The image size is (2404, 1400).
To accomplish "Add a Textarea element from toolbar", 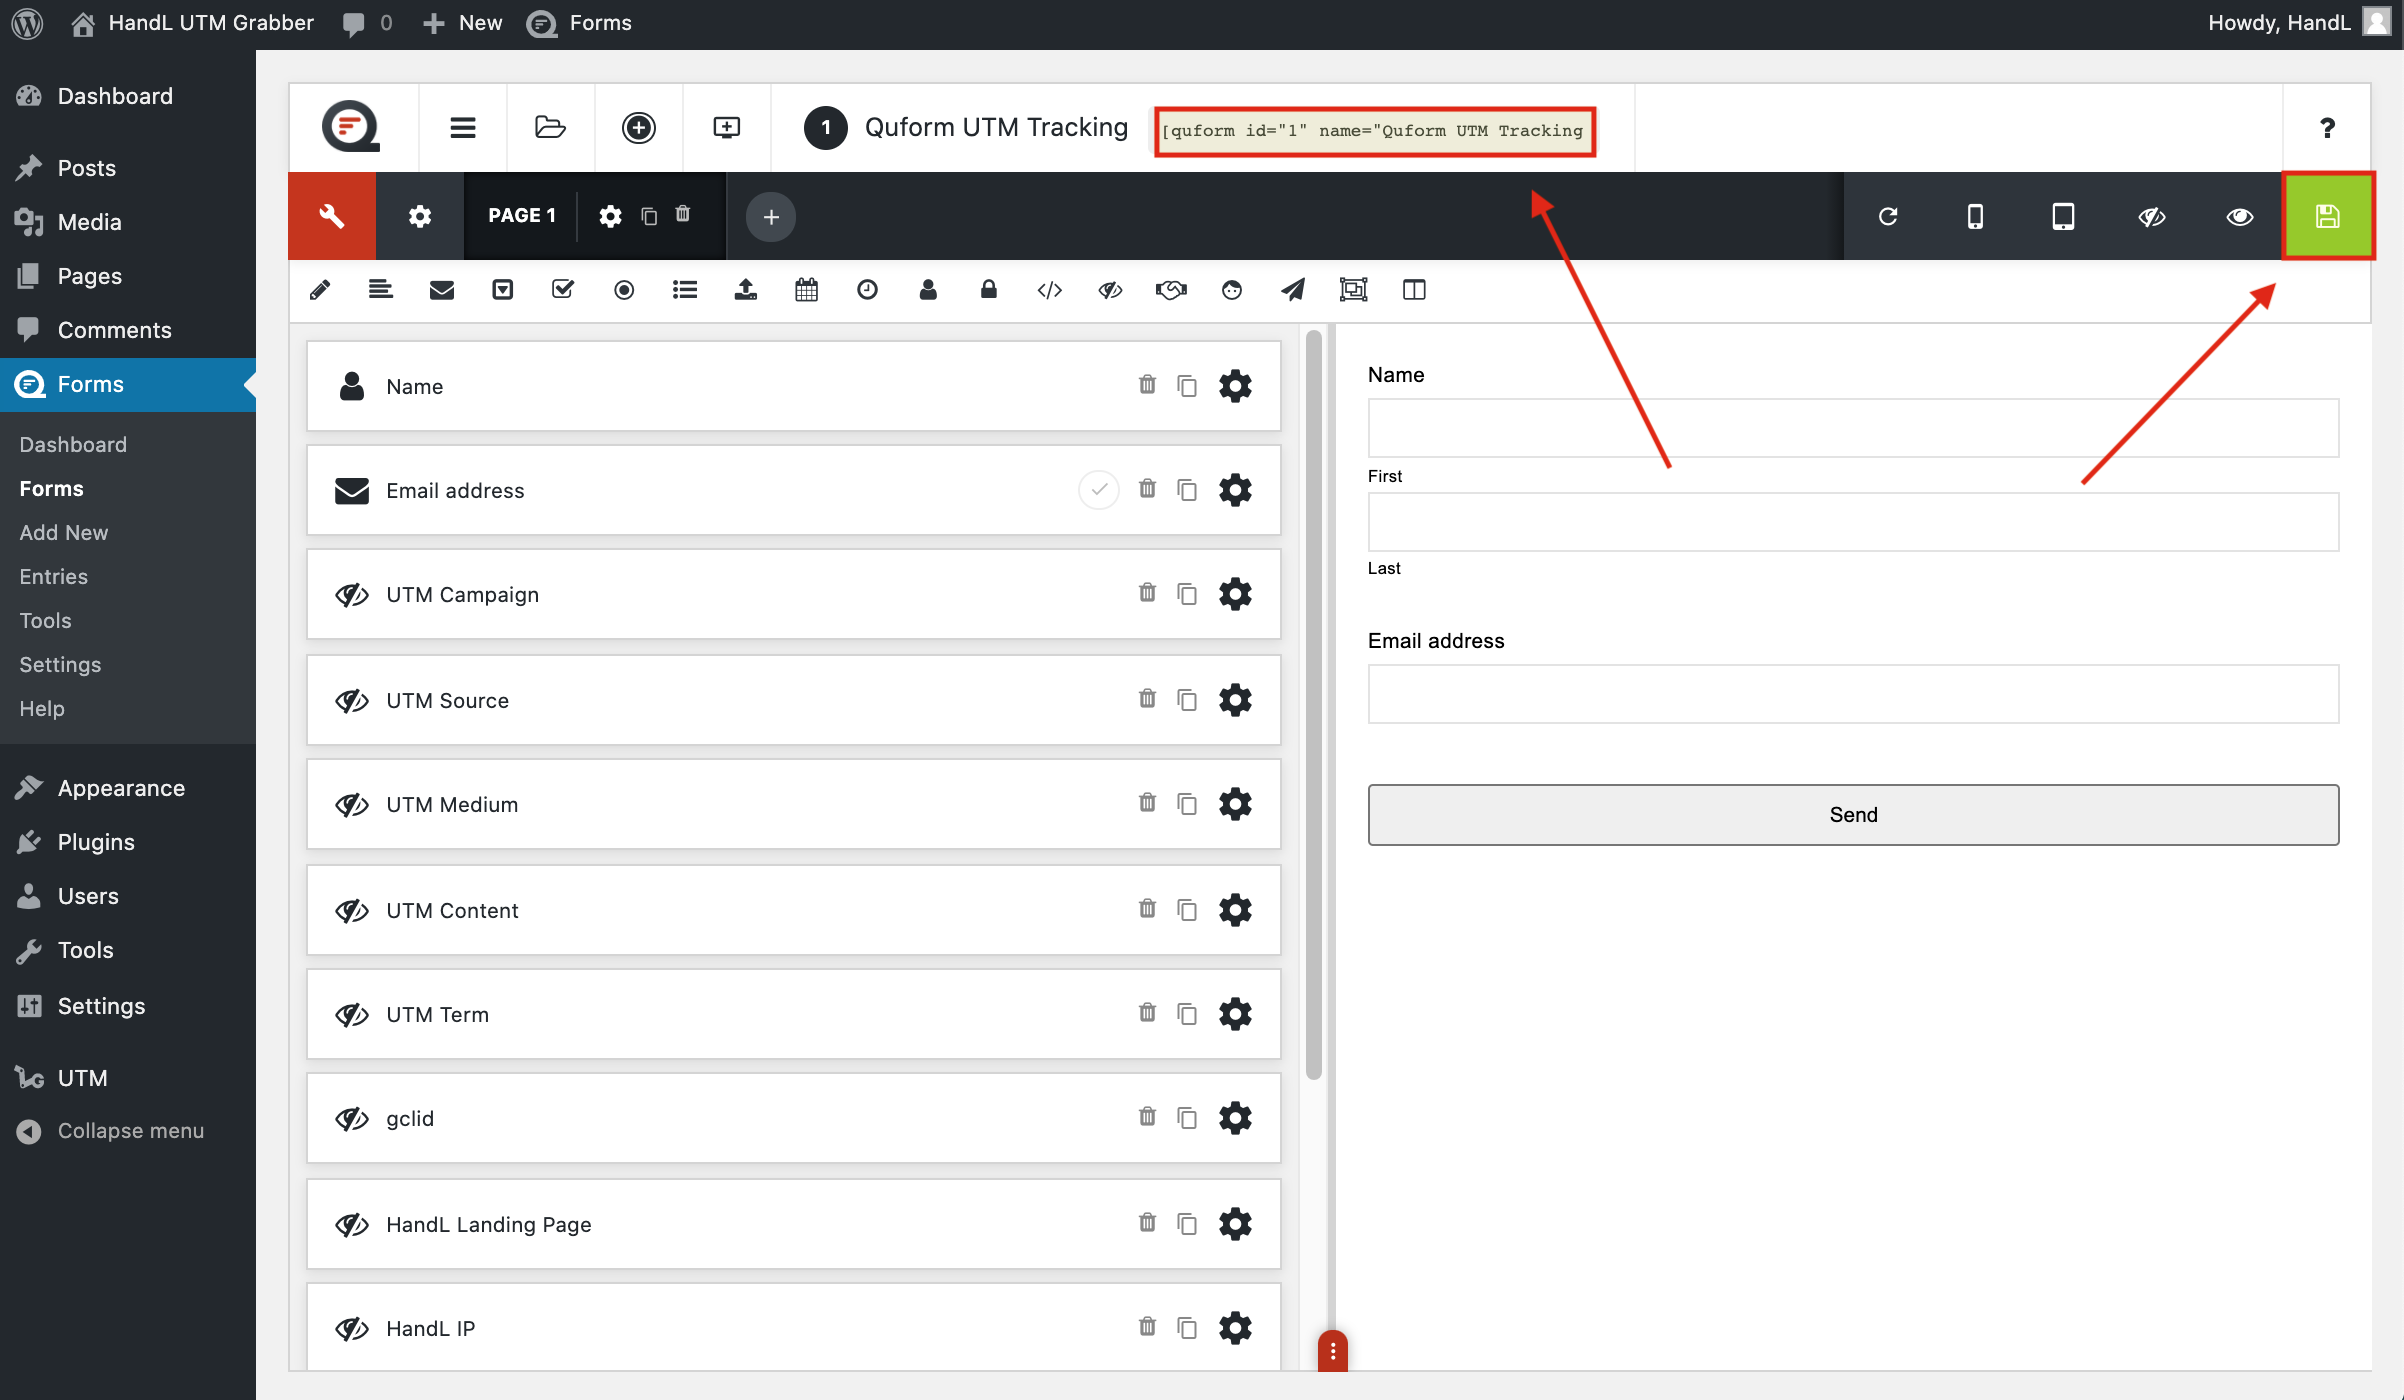I will point(381,290).
